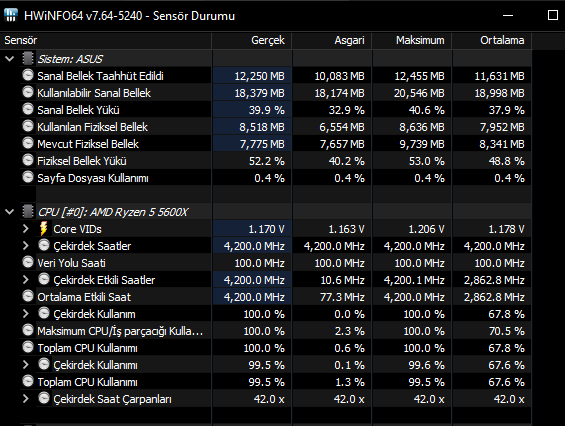Click the clock icon next to Ortalama Etkili Saat

click(x=28, y=296)
